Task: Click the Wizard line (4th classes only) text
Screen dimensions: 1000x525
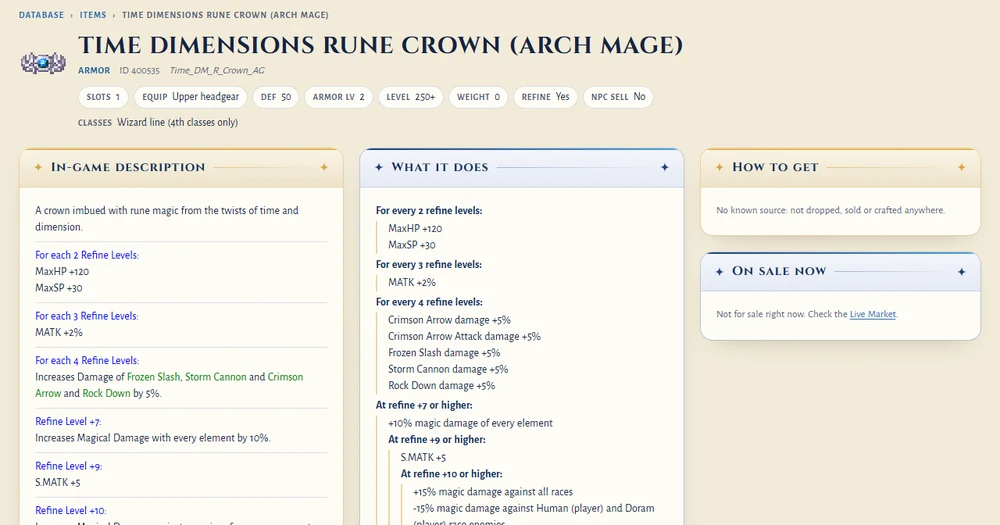Action: 177,122
